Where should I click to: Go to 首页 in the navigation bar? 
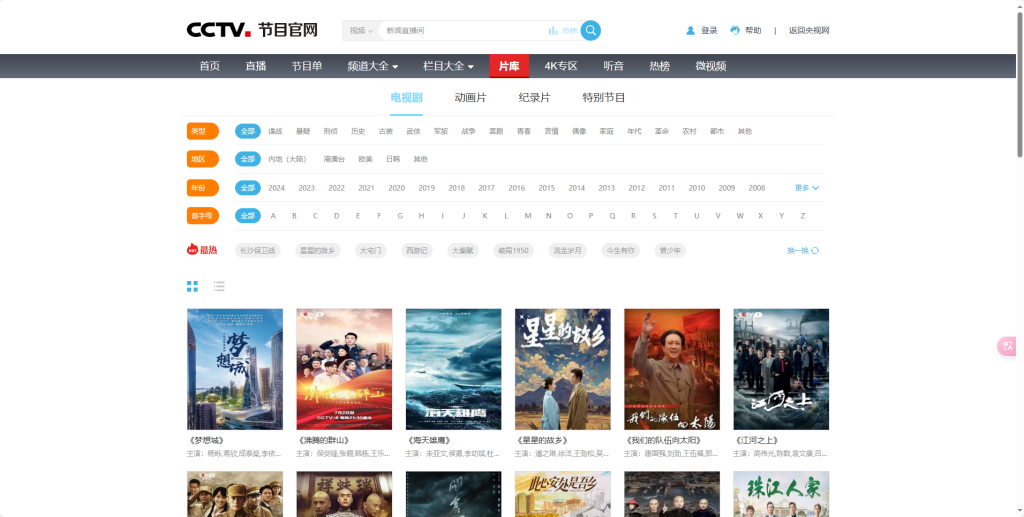point(210,66)
